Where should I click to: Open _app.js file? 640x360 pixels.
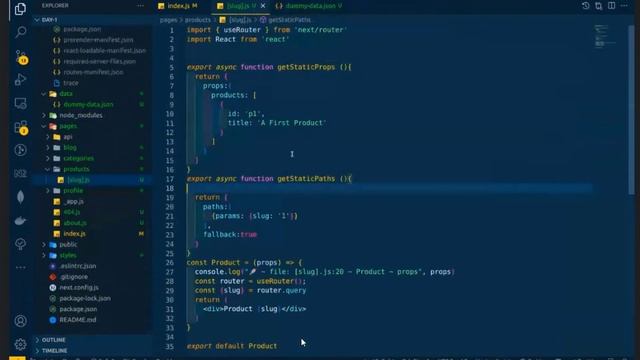tap(74, 202)
